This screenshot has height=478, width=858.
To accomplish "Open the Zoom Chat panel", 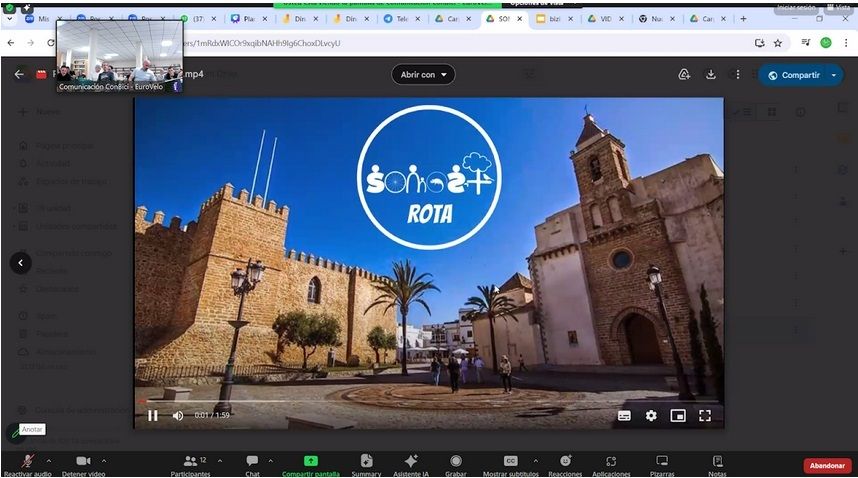I will 252,463.
